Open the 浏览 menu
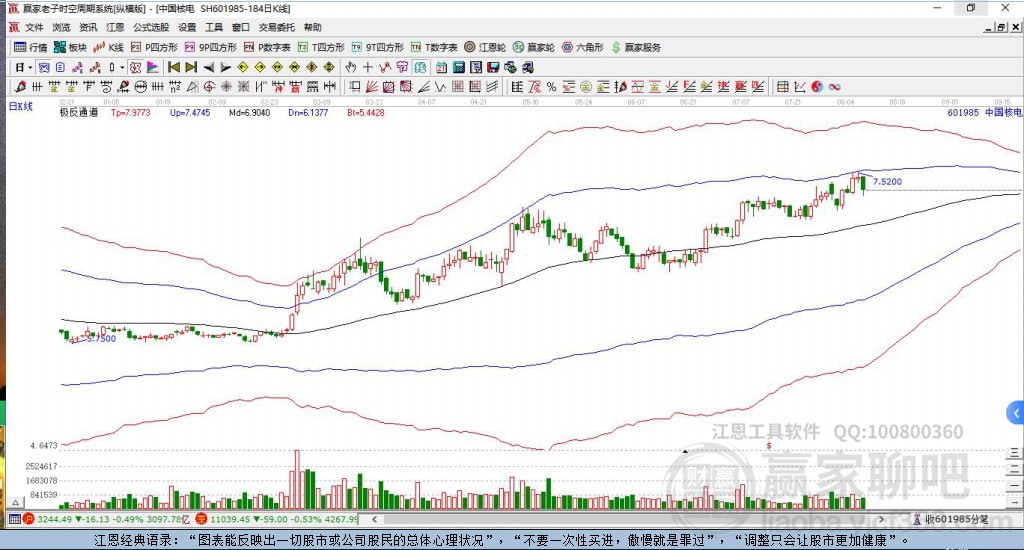The image size is (1024, 550). pos(61,27)
